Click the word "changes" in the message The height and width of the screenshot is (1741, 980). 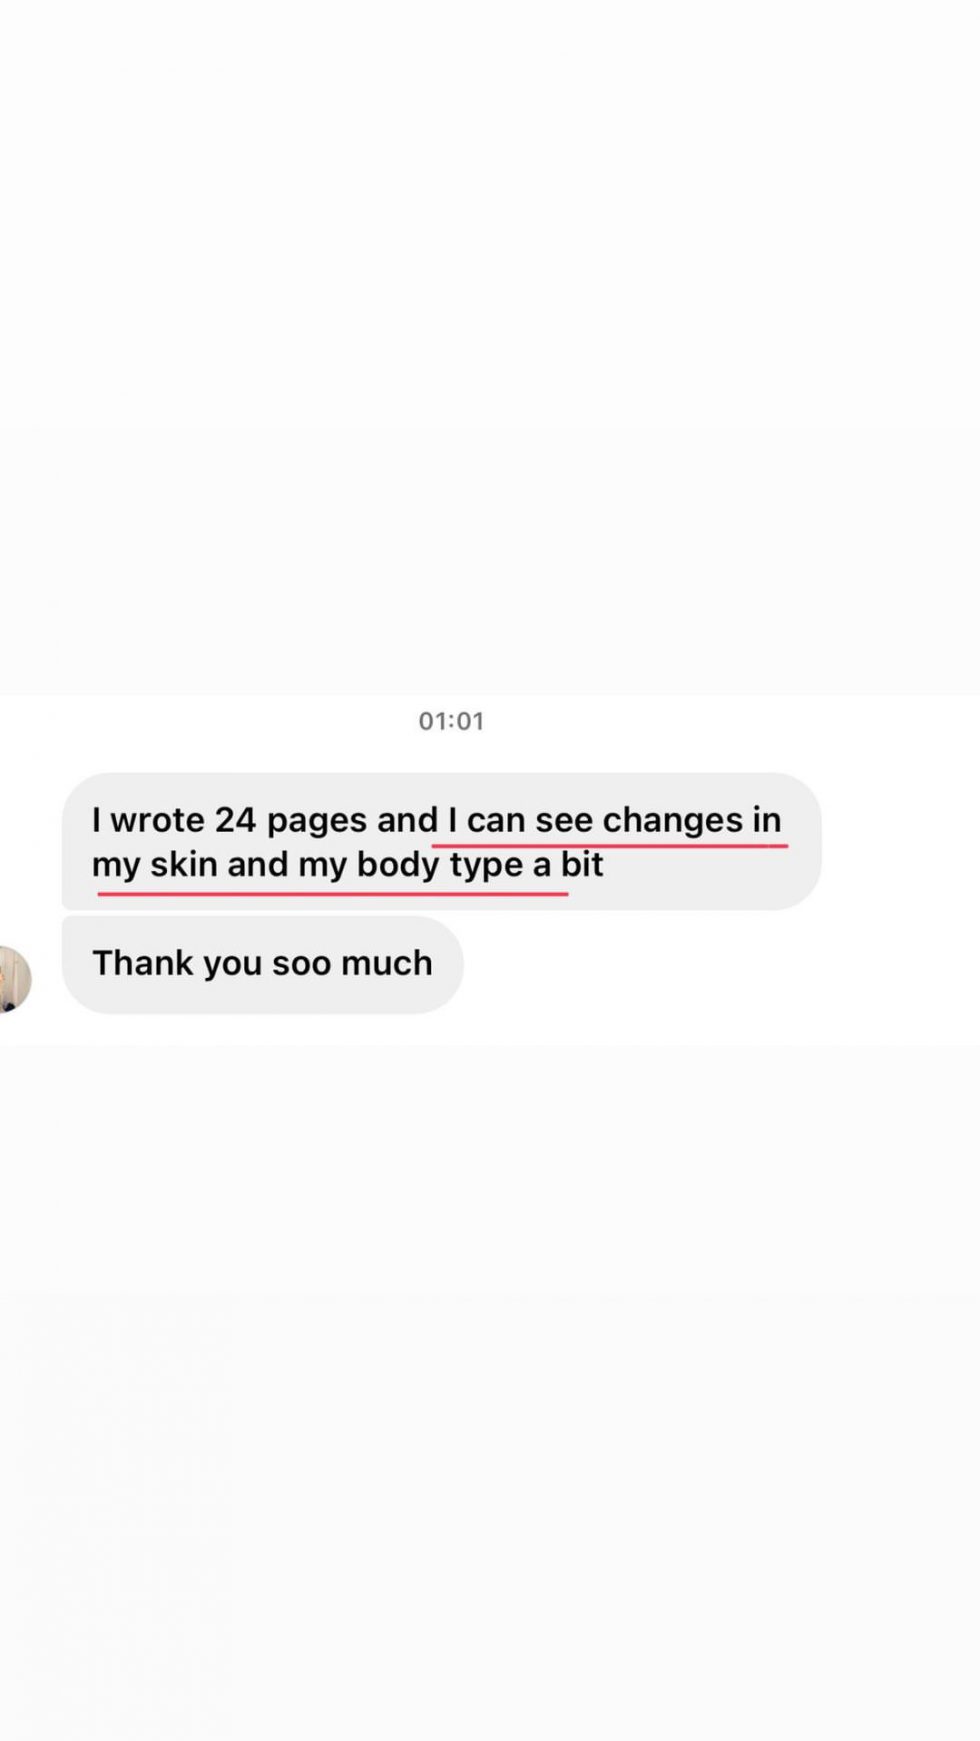(x=672, y=822)
